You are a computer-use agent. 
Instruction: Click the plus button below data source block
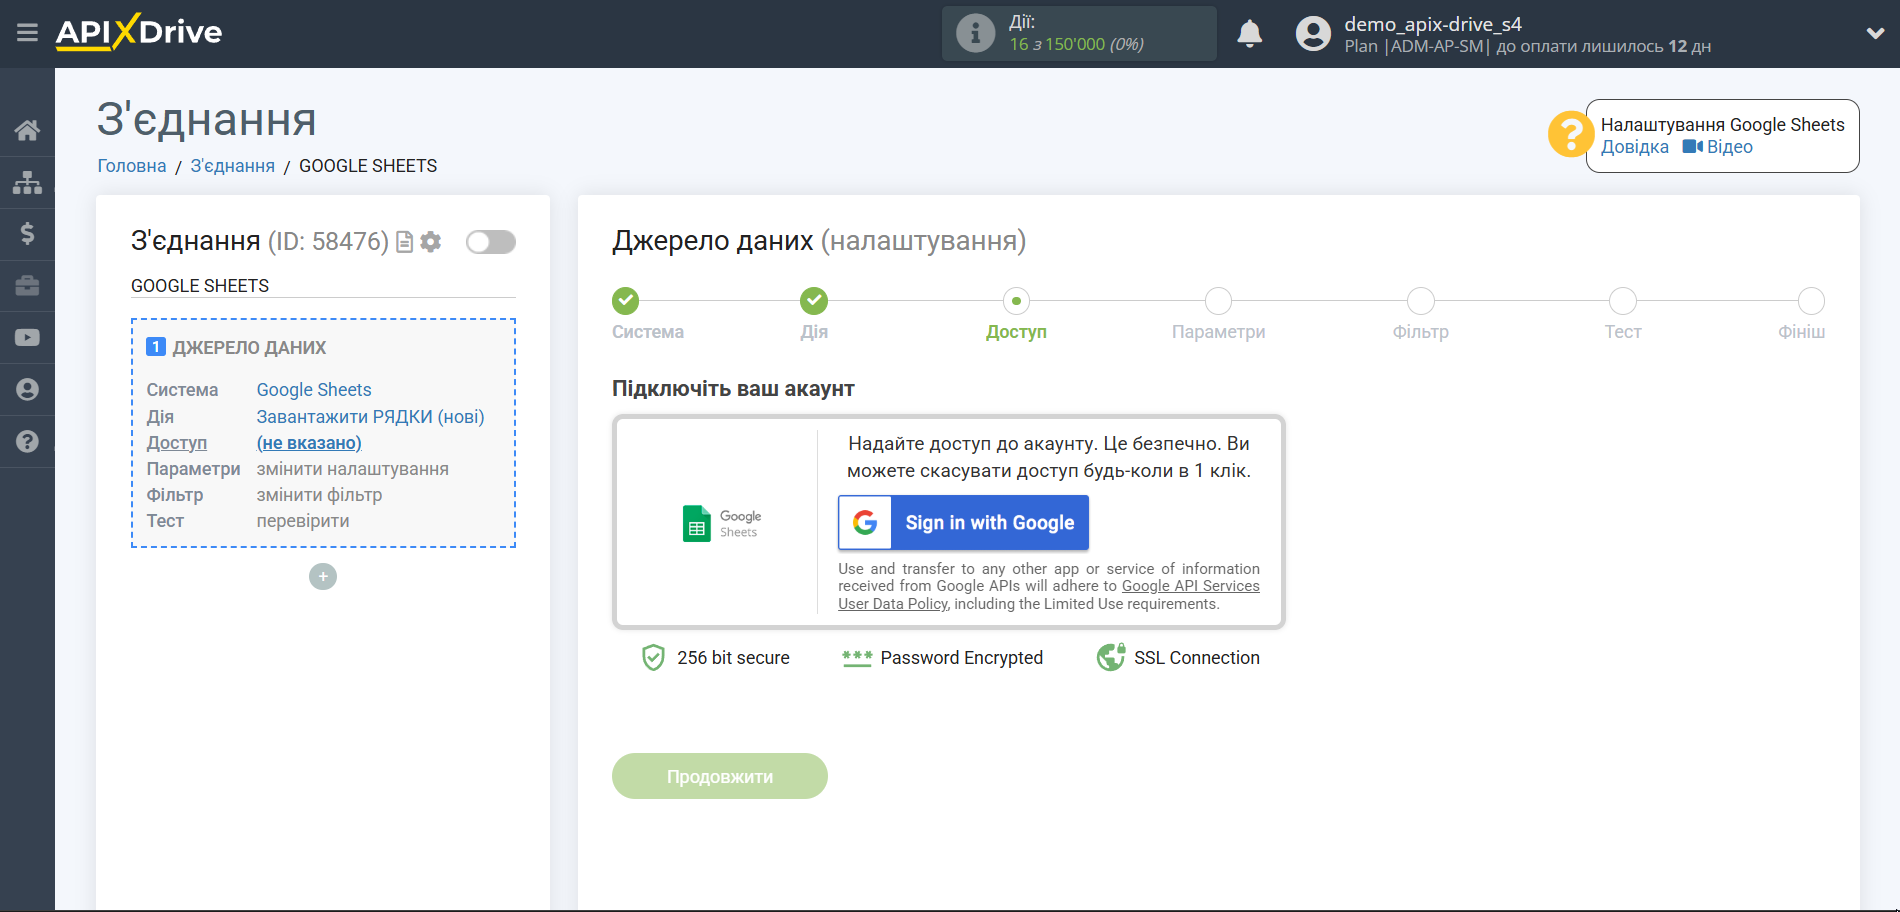(x=322, y=576)
